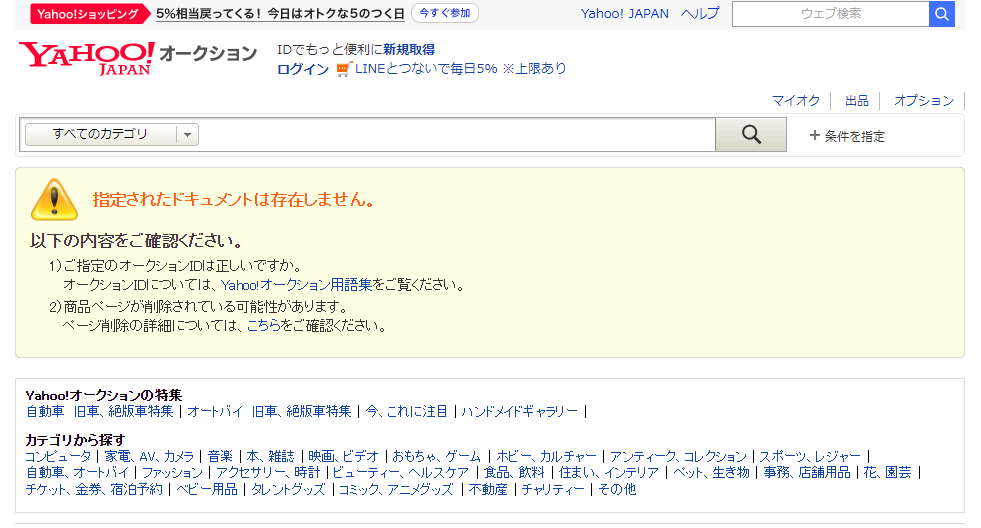
Task: Click the plus icon for 条件を指定
Action: 814,135
